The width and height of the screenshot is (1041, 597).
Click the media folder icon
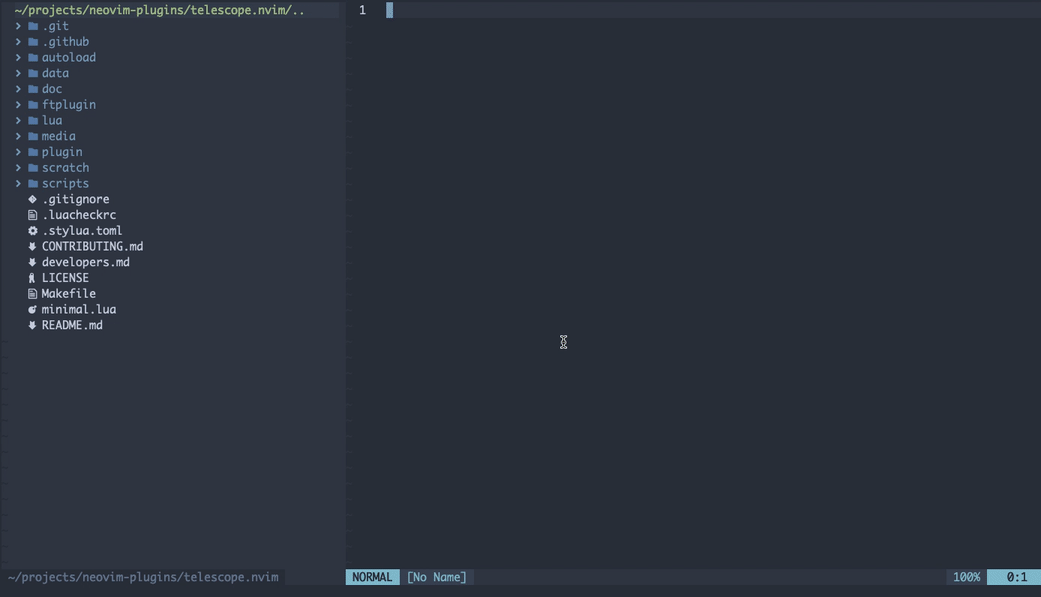click(x=33, y=136)
